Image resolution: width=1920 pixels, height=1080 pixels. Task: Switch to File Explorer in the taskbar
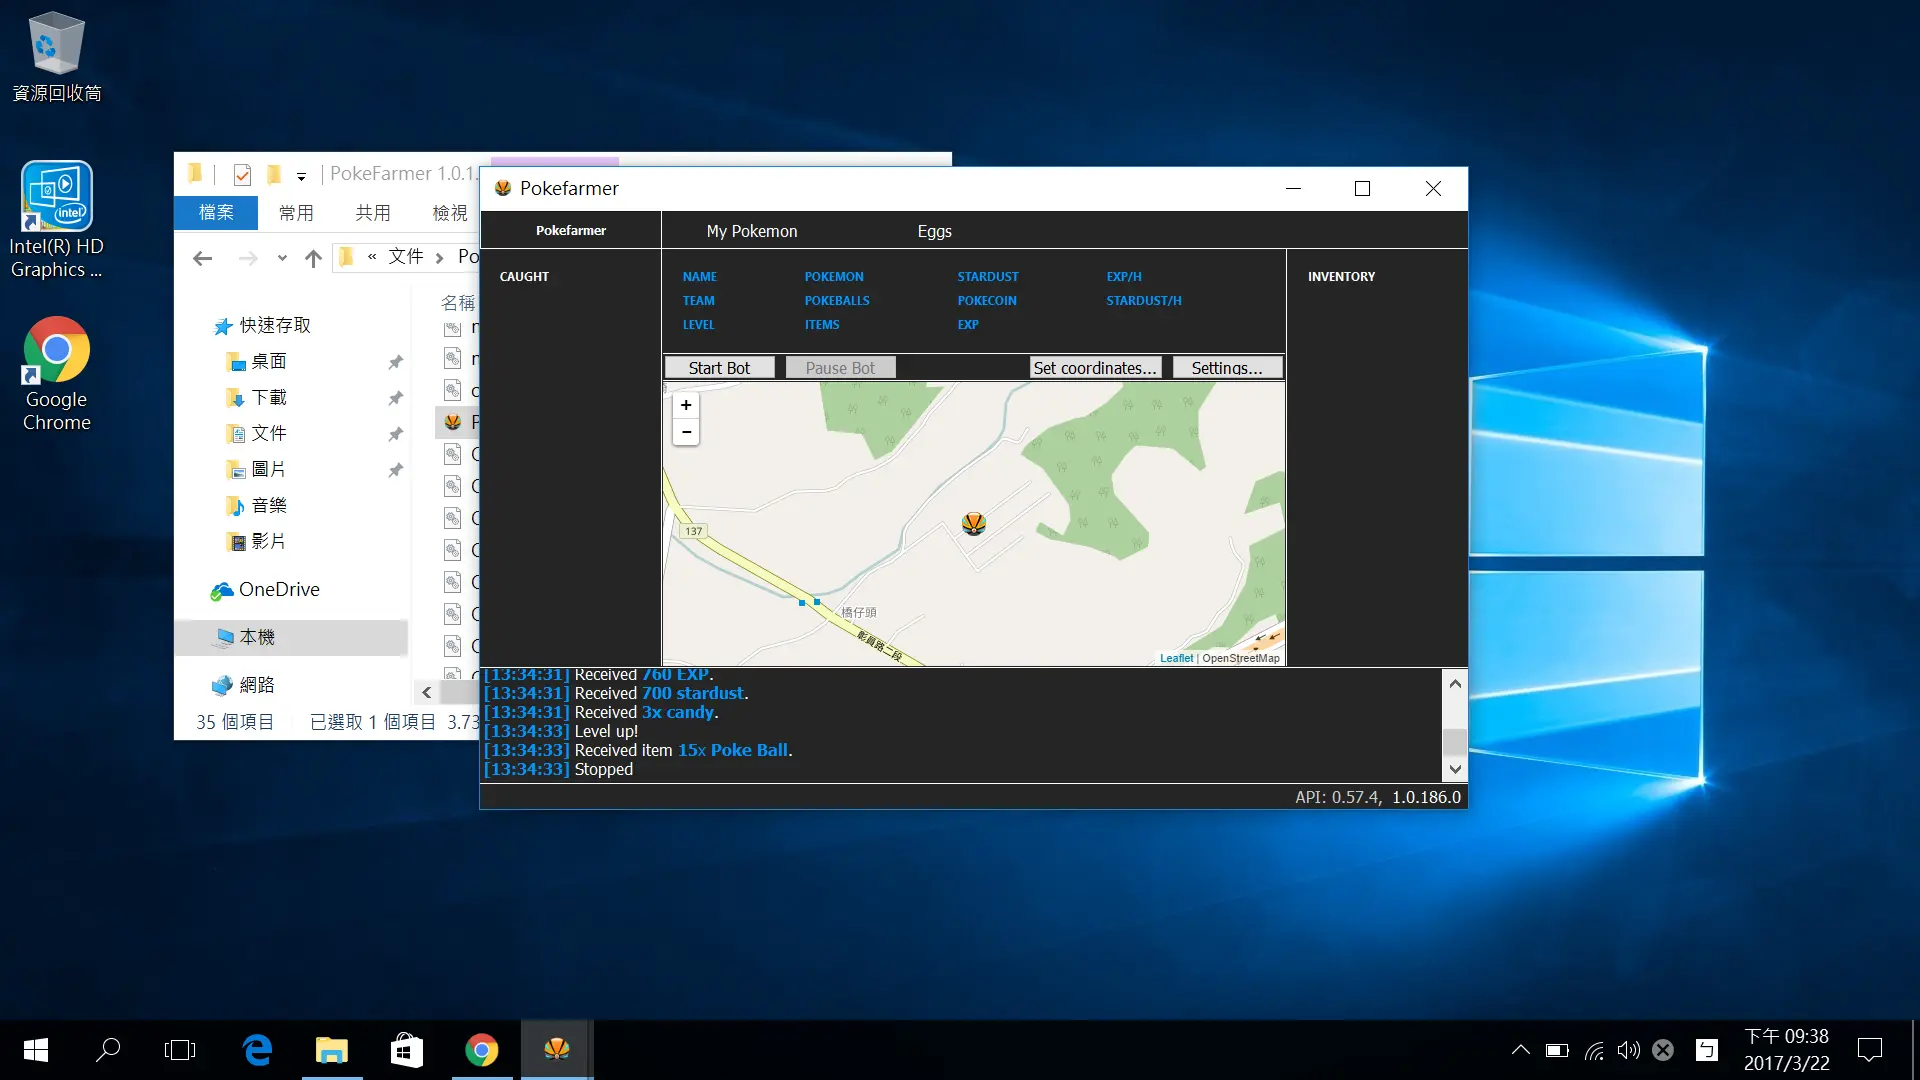point(331,1050)
